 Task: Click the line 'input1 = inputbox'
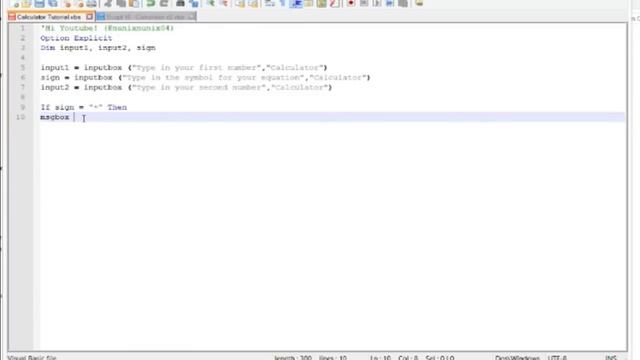click(184, 68)
